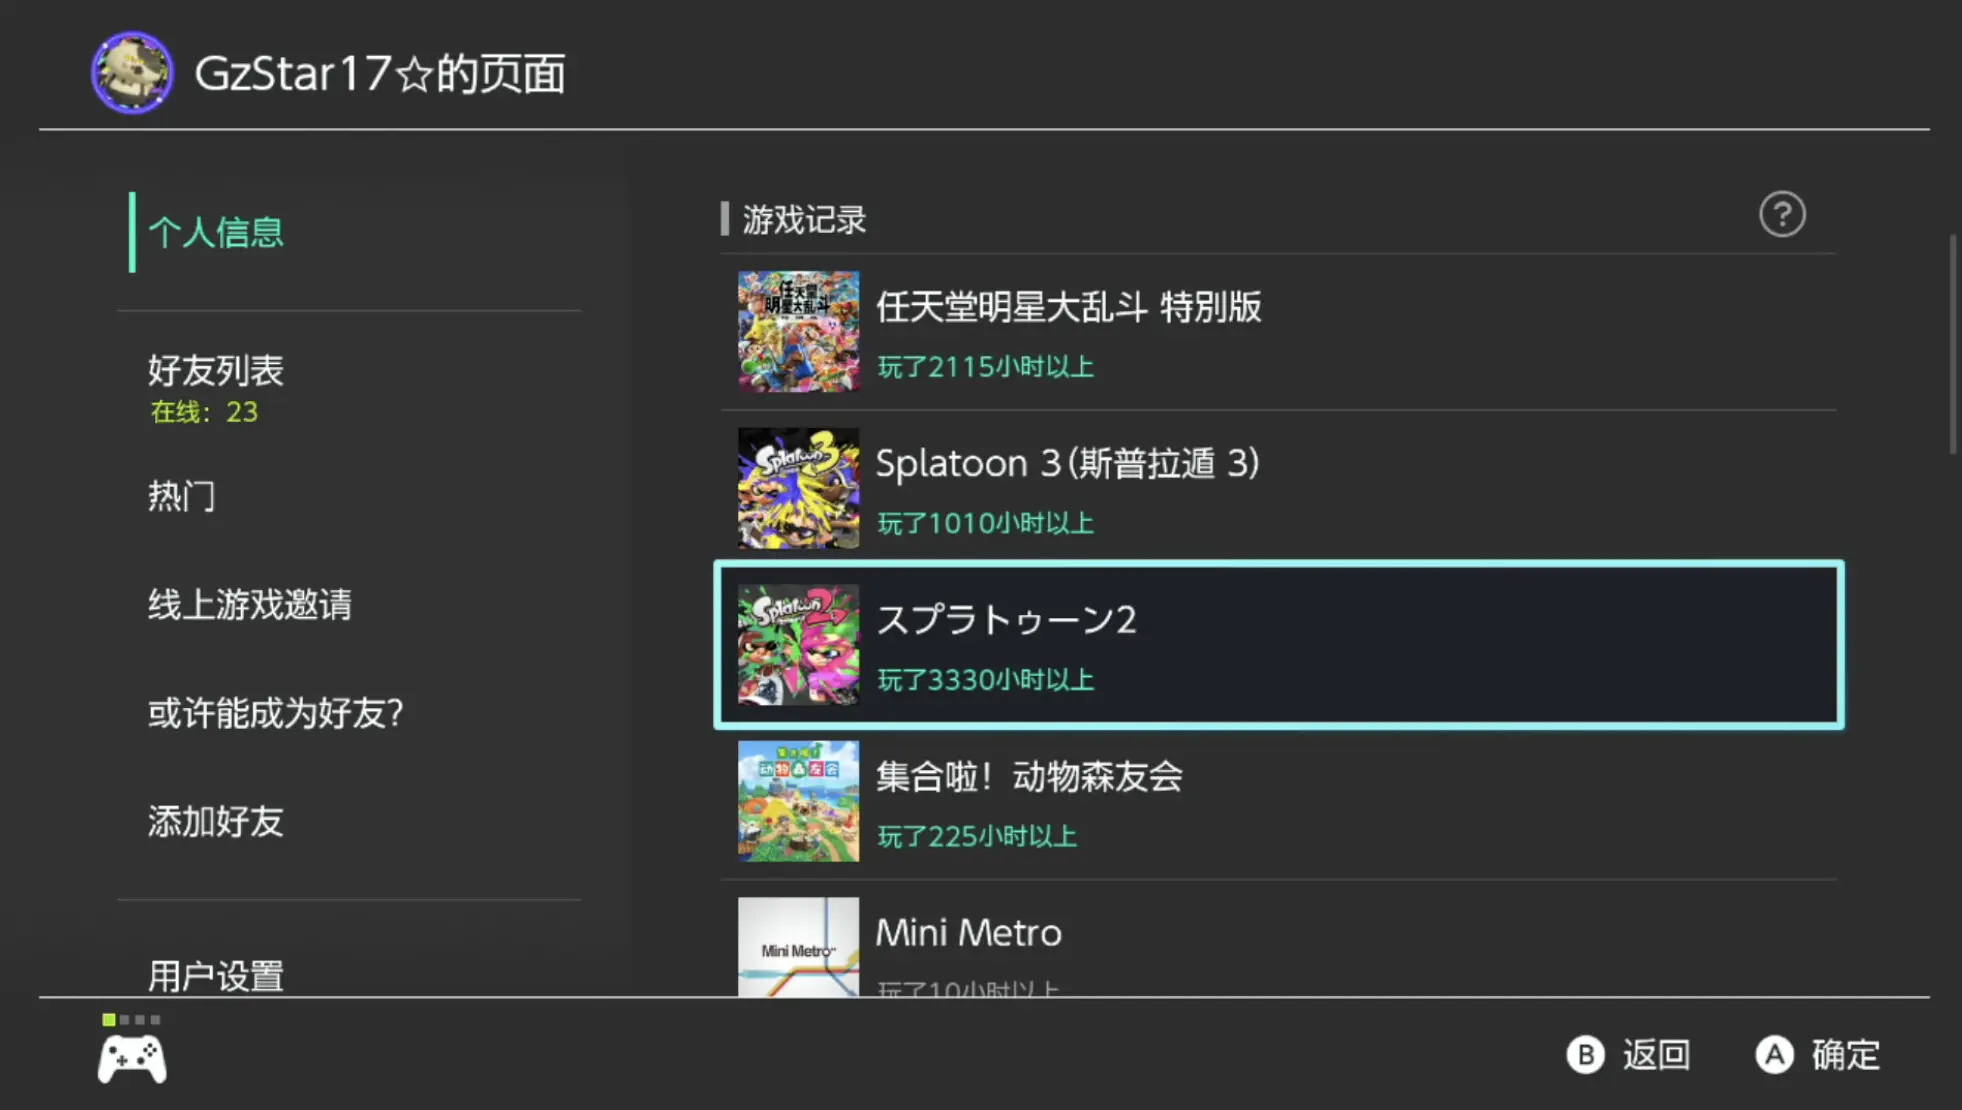This screenshot has width=1962, height=1110.
Task: Choose 添加好友 from the sidebar
Action: (216, 822)
